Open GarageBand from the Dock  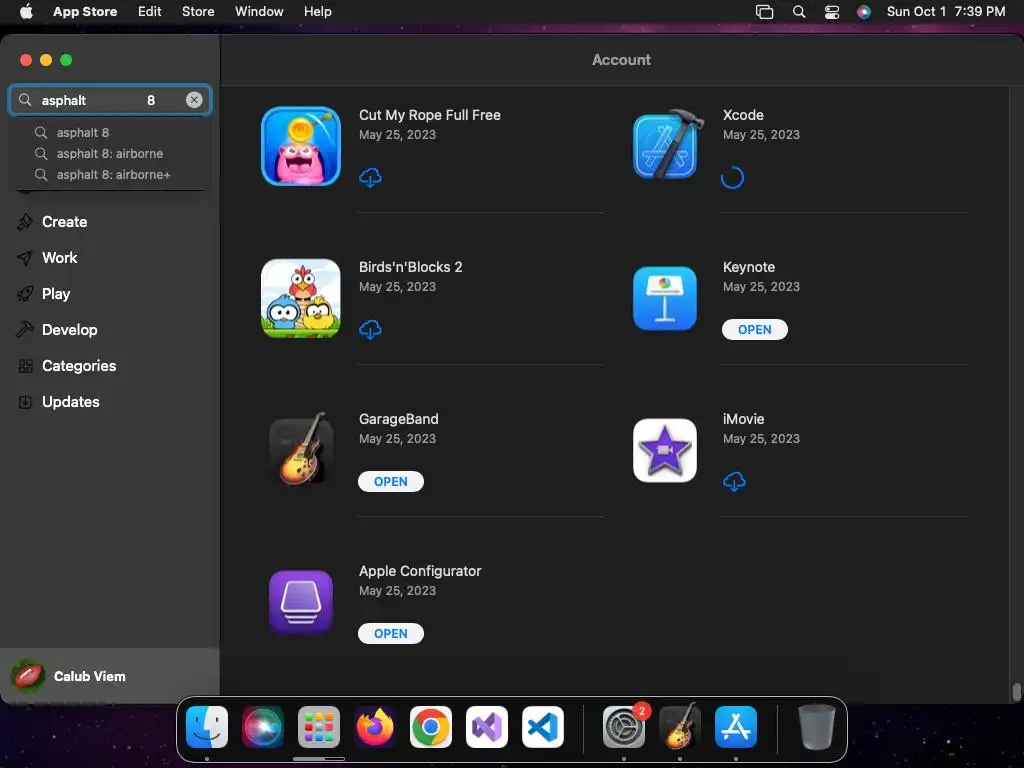point(680,727)
